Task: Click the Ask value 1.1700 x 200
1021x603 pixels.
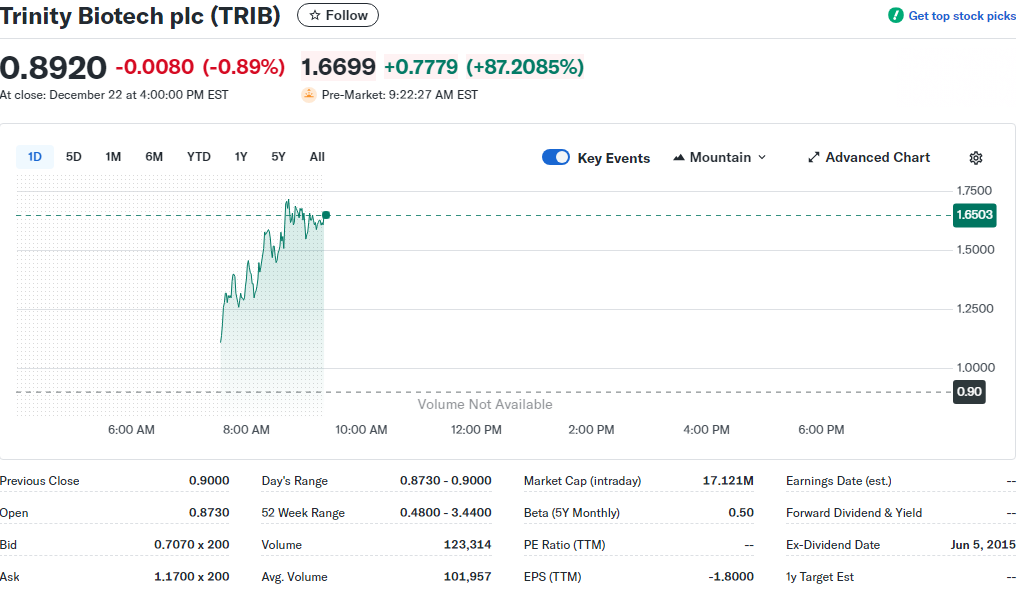Action: pos(191,576)
